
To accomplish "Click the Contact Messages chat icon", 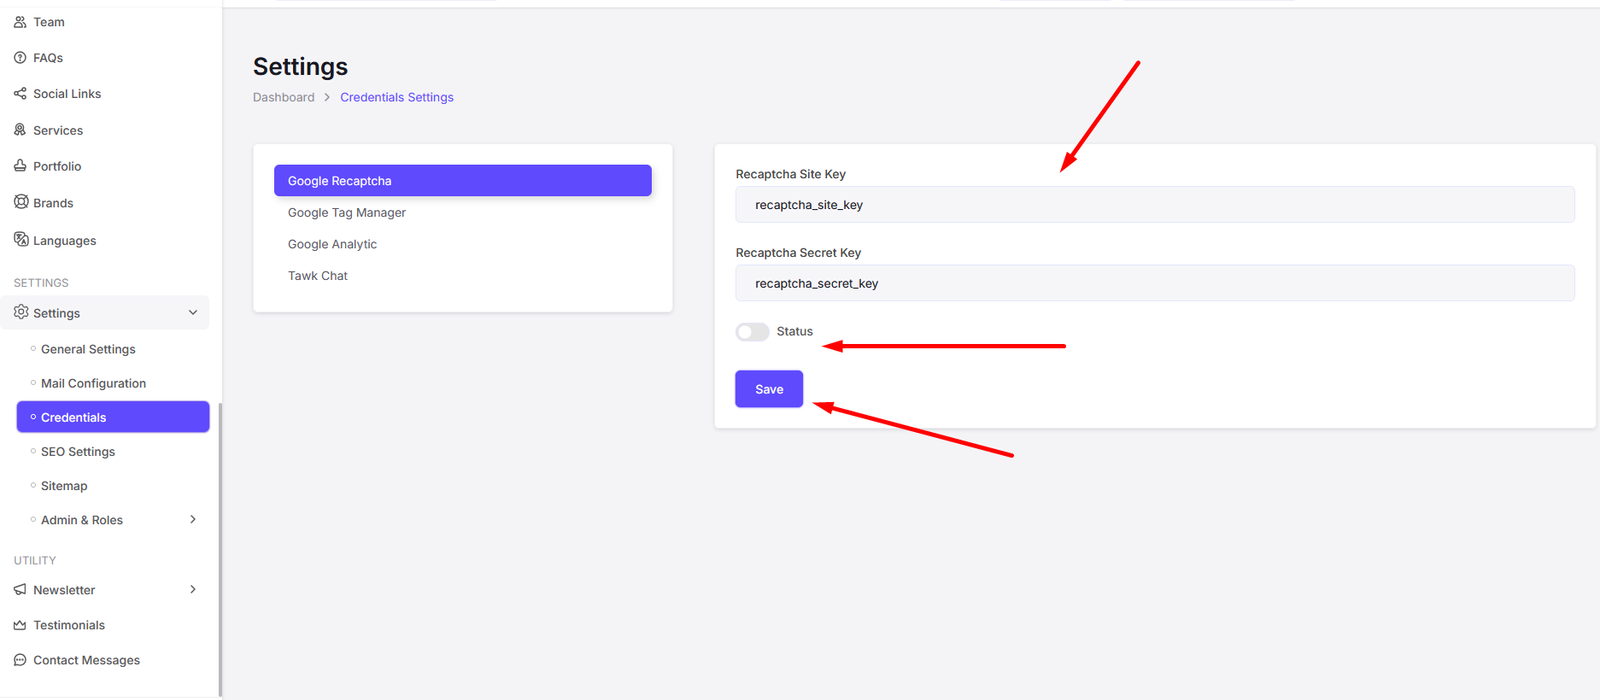I will (x=20, y=660).
